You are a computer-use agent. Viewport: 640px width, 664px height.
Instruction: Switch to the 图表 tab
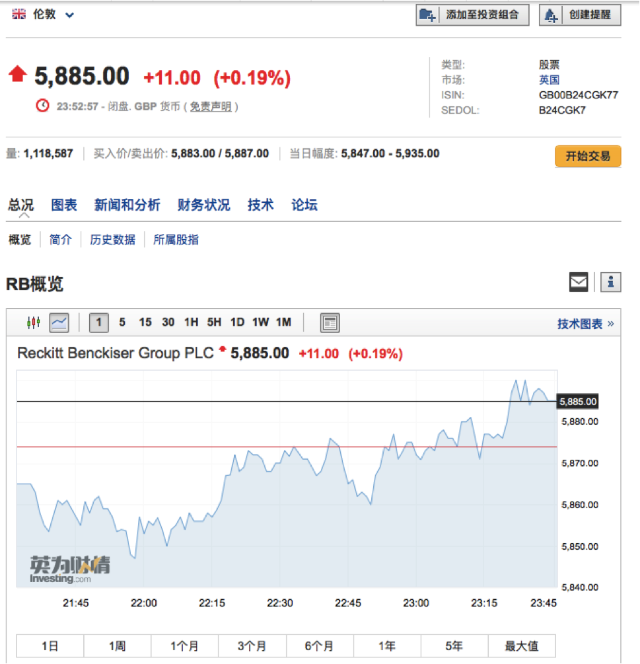pyautogui.click(x=64, y=205)
